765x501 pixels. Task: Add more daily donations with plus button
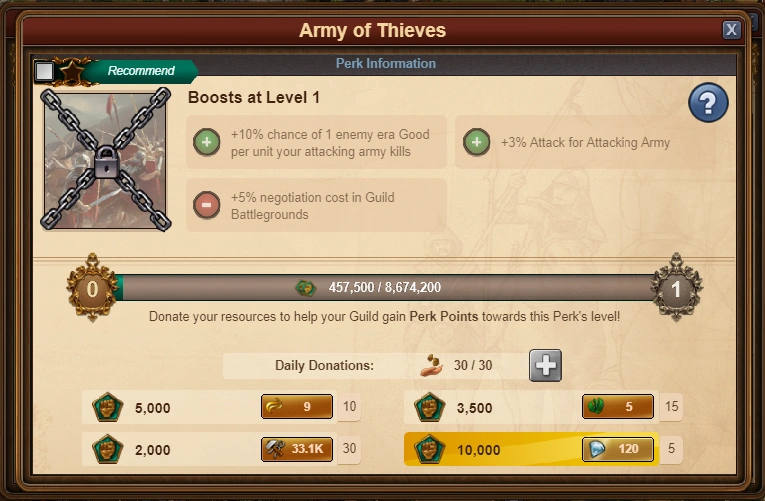point(545,365)
